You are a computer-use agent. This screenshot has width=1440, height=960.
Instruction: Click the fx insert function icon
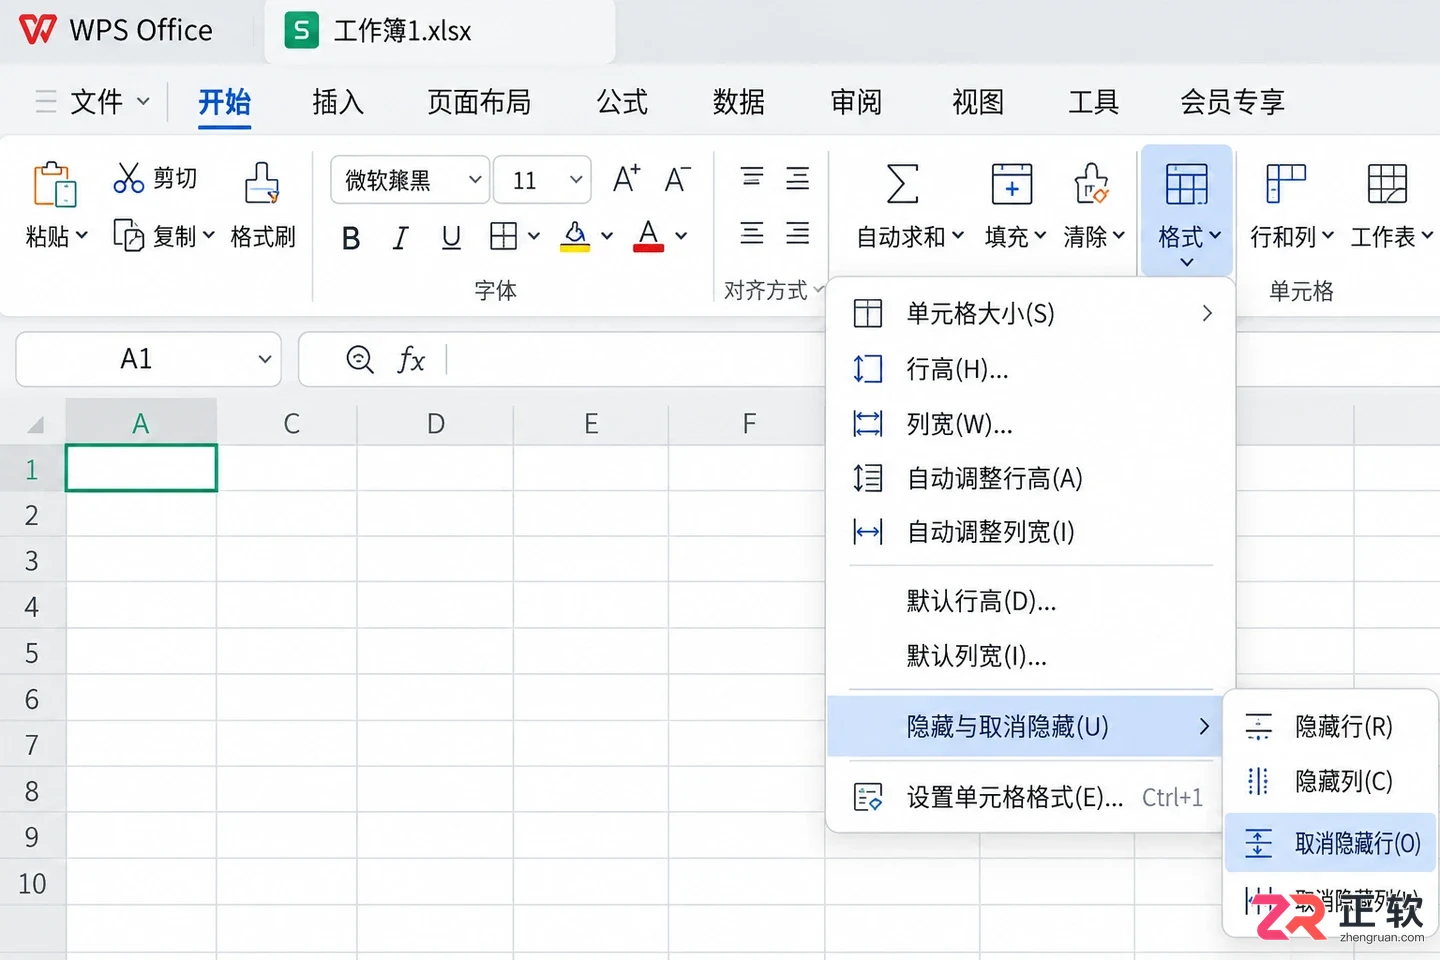coord(411,359)
